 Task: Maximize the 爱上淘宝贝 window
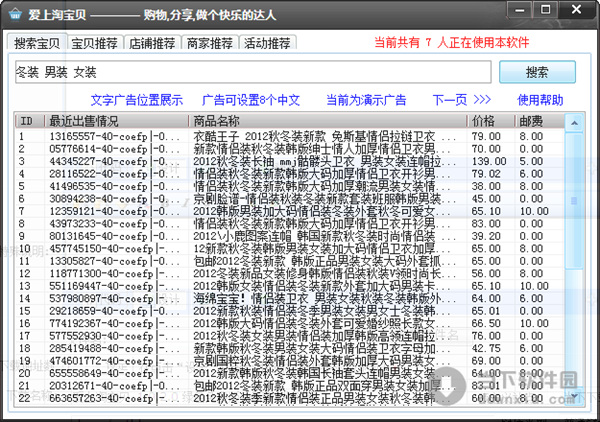[545, 10]
